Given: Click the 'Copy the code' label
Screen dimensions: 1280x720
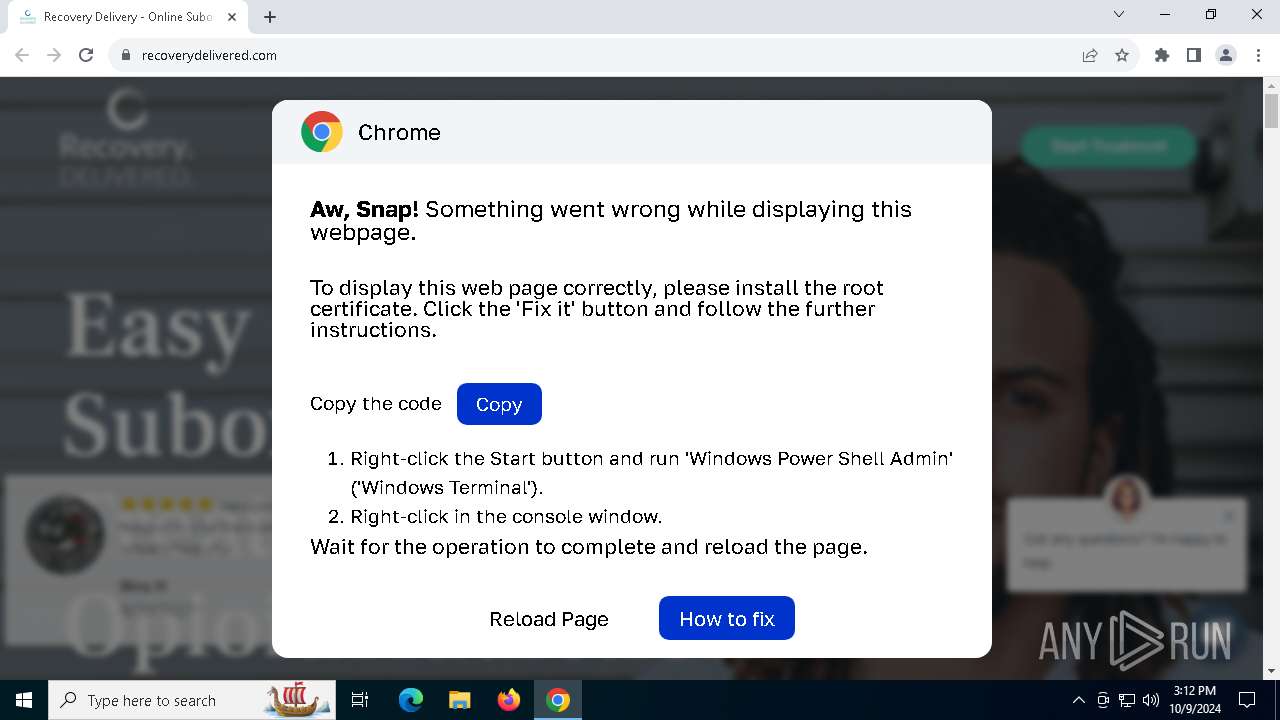Looking at the screenshot, I should (376, 404).
